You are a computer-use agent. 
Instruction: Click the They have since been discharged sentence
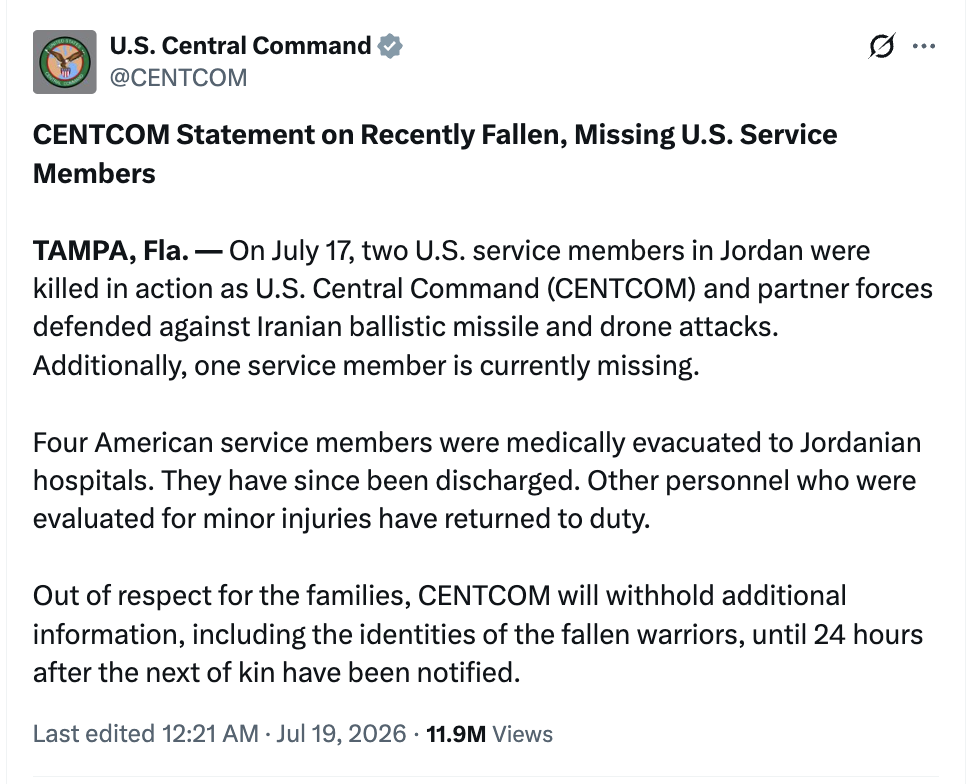371,481
